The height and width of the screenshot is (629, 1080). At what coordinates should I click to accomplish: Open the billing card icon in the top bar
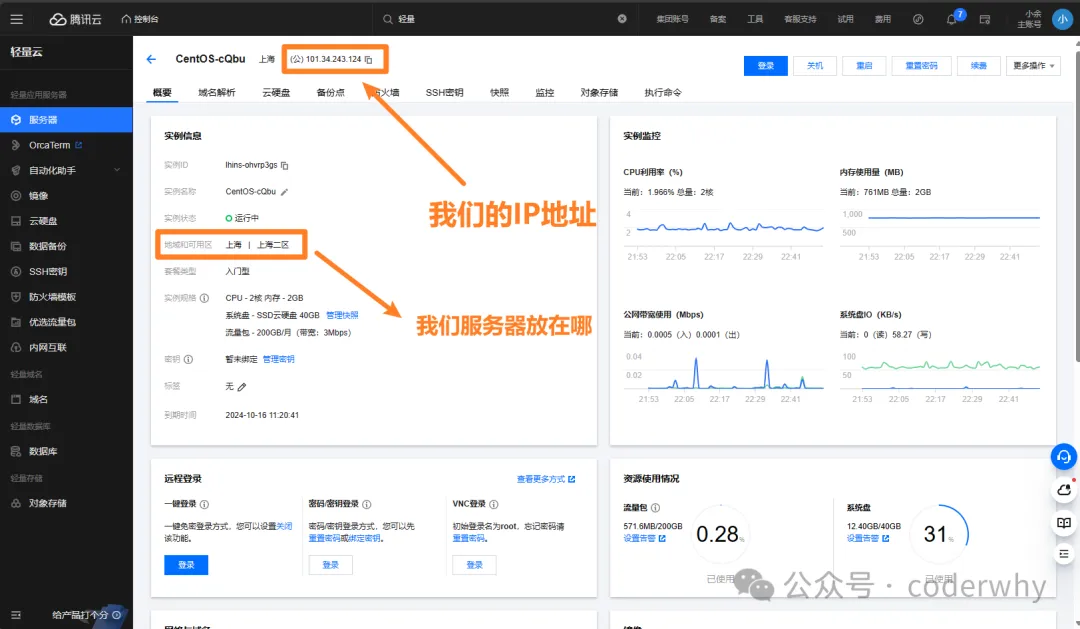pyautogui.click(x=985, y=19)
